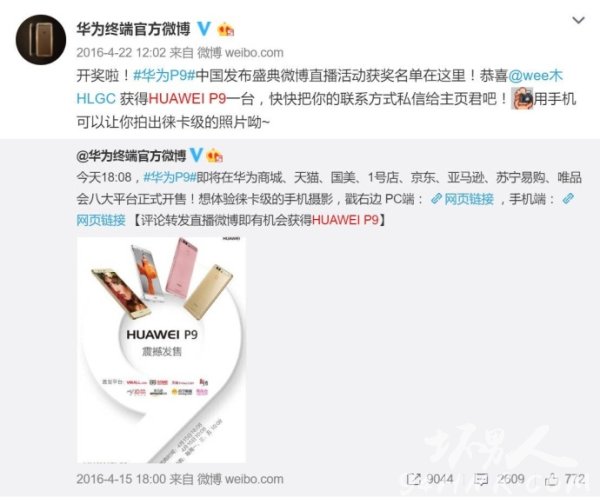
Task: Click the thumbs-up like icon showing 772
Action: click(x=551, y=479)
